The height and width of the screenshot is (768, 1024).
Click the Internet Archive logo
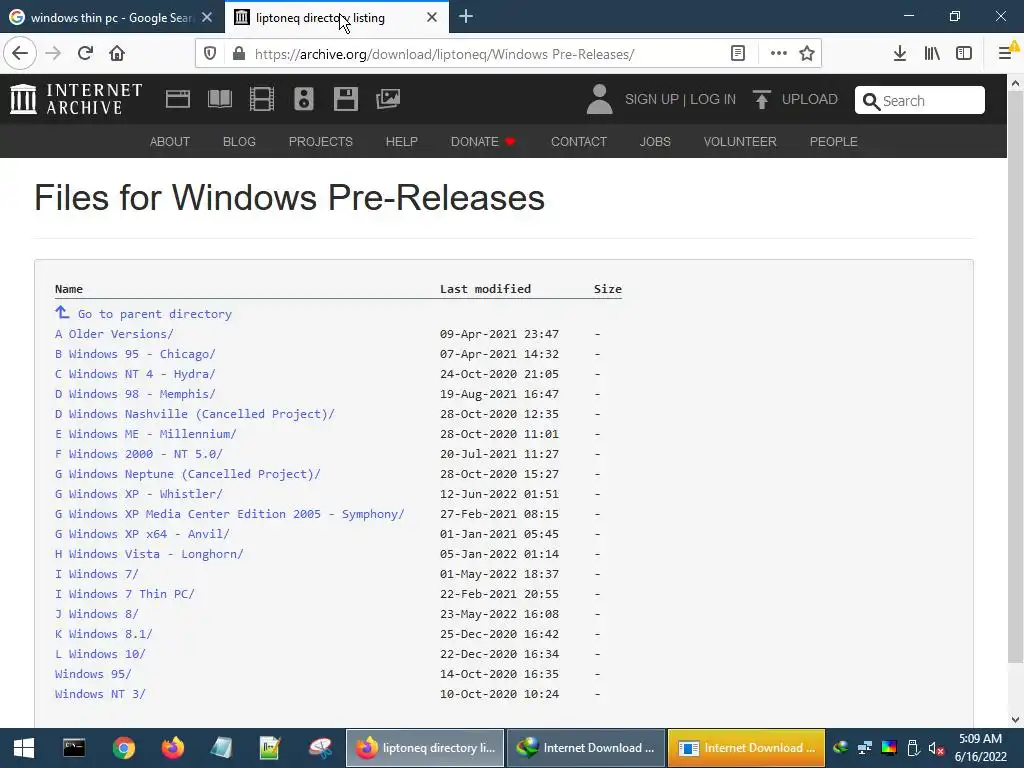coord(76,99)
